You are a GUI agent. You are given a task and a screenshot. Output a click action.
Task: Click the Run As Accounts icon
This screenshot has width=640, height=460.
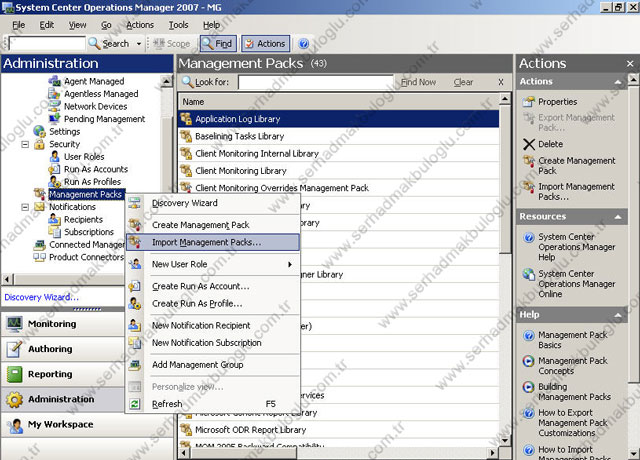click(x=54, y=169)
